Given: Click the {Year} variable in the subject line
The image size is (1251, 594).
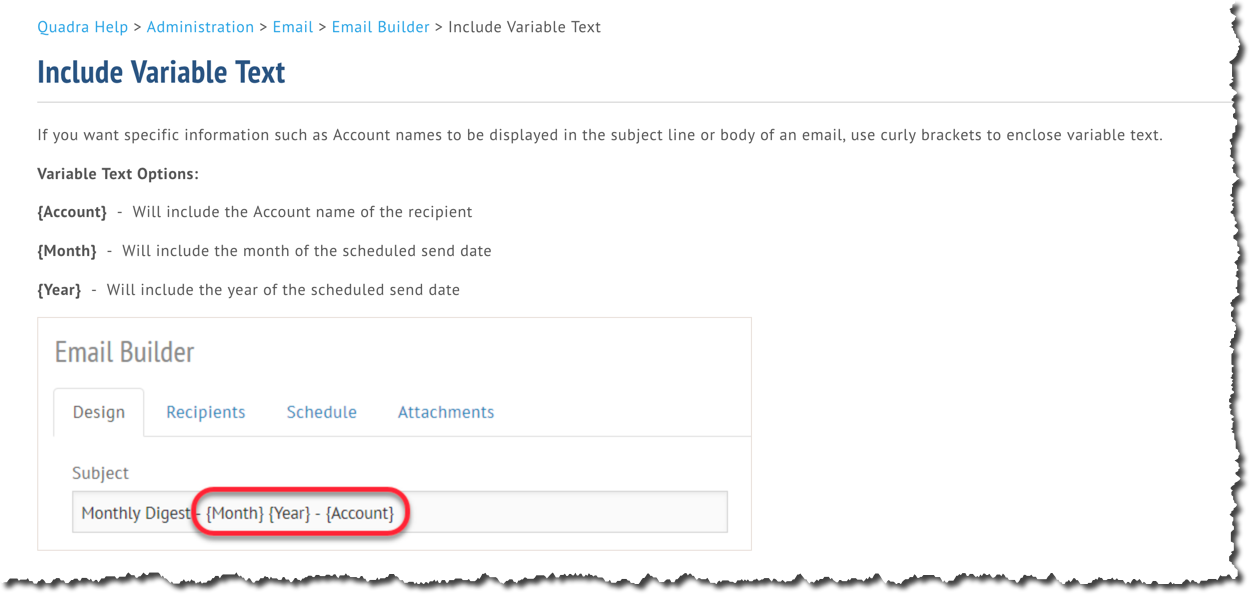Looking at the screenshot, I should [x=287, y=512].
